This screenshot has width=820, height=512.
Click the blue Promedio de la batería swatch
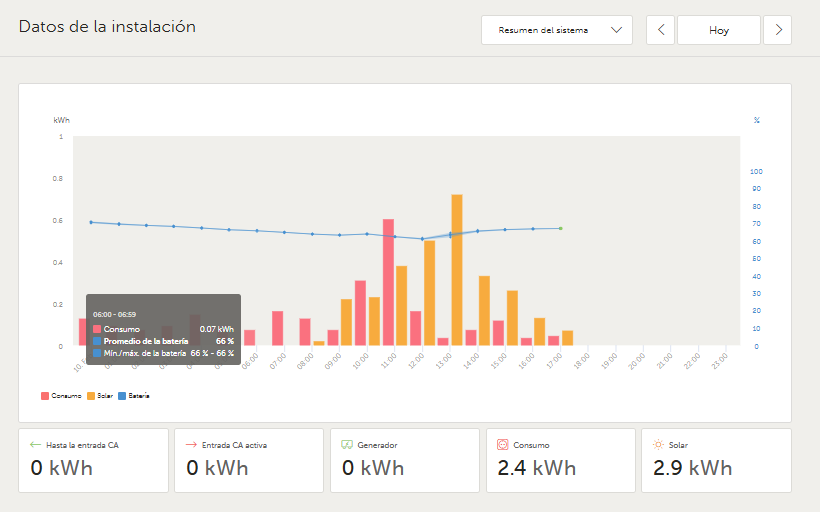(x=97, y=341)
